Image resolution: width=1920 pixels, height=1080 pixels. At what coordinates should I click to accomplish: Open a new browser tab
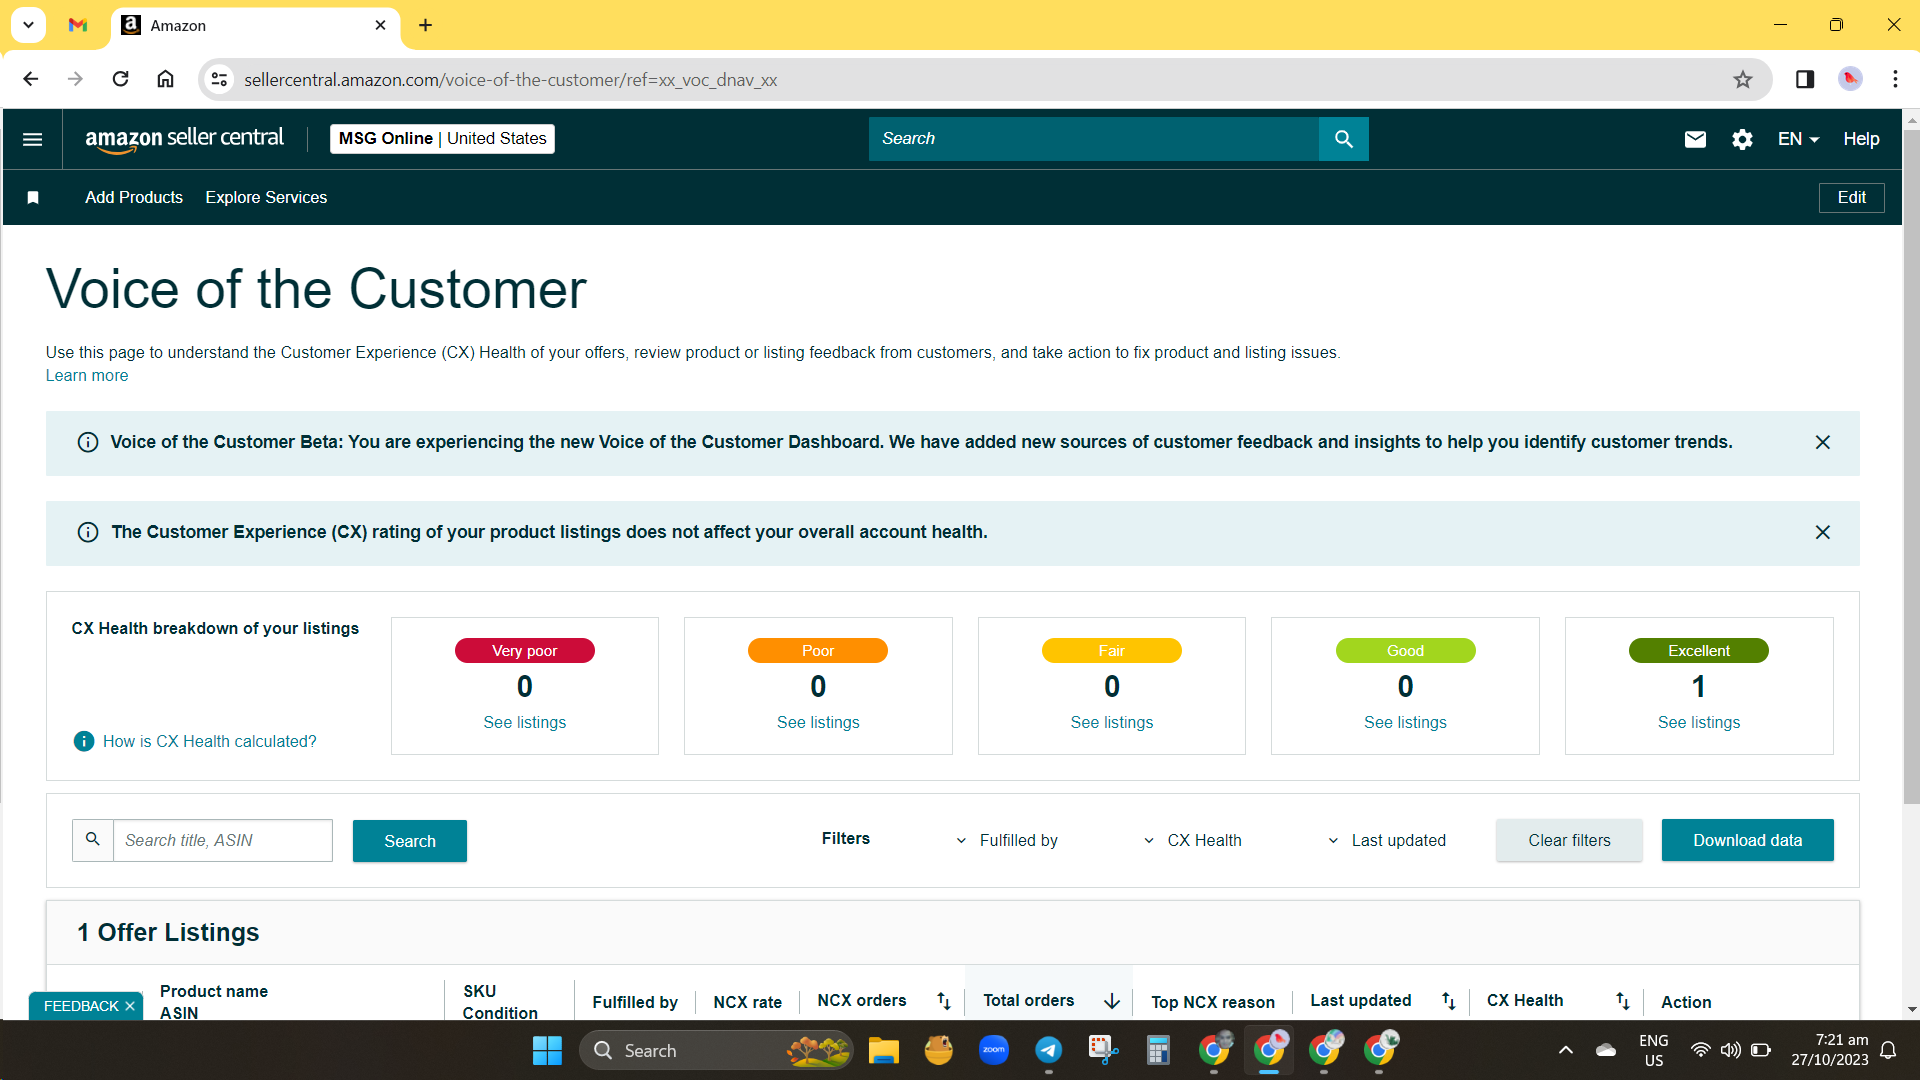click(x=425, y=25)
